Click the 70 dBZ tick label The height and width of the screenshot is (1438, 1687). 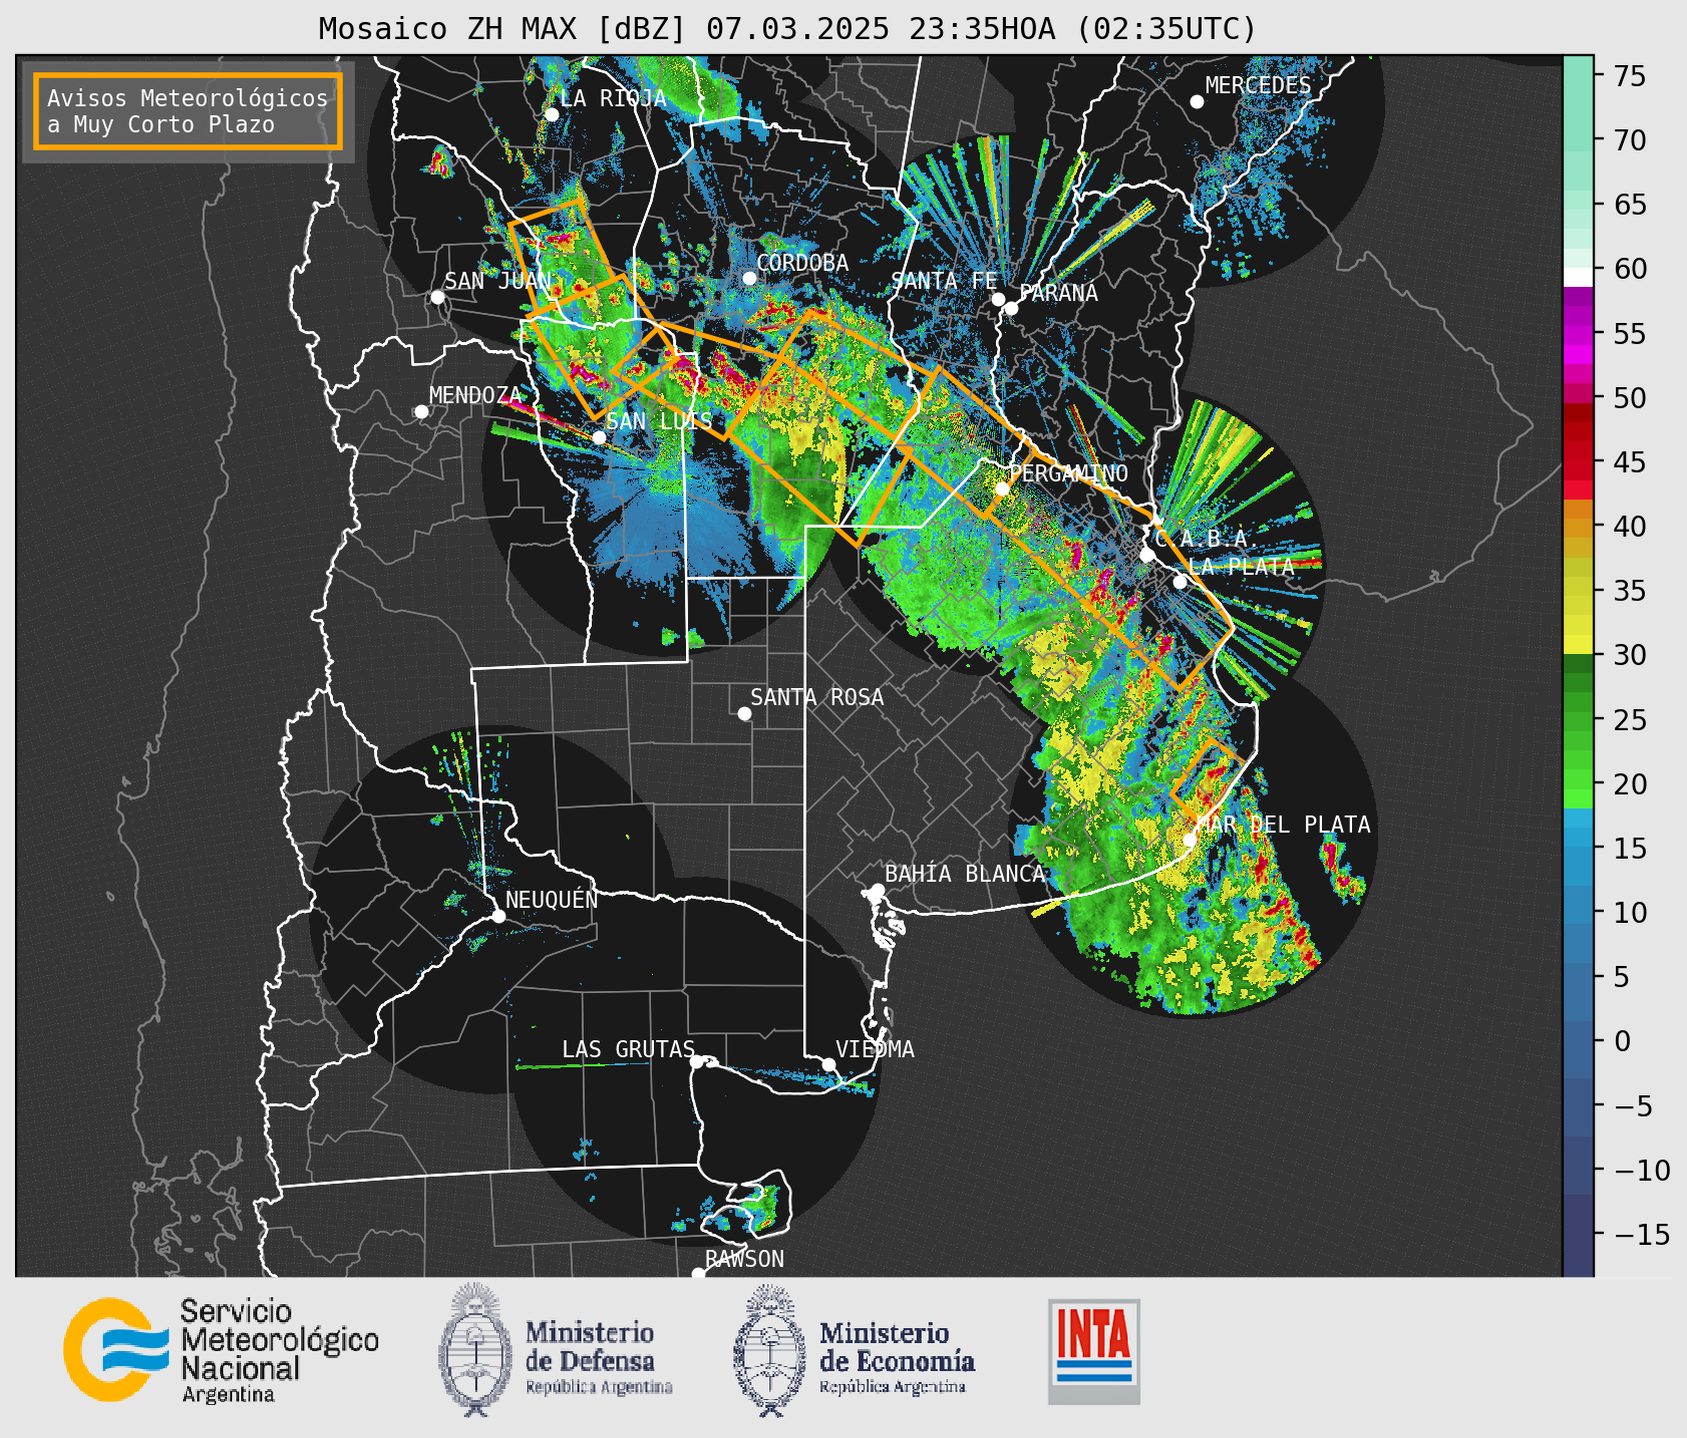tap(1630, 140)
